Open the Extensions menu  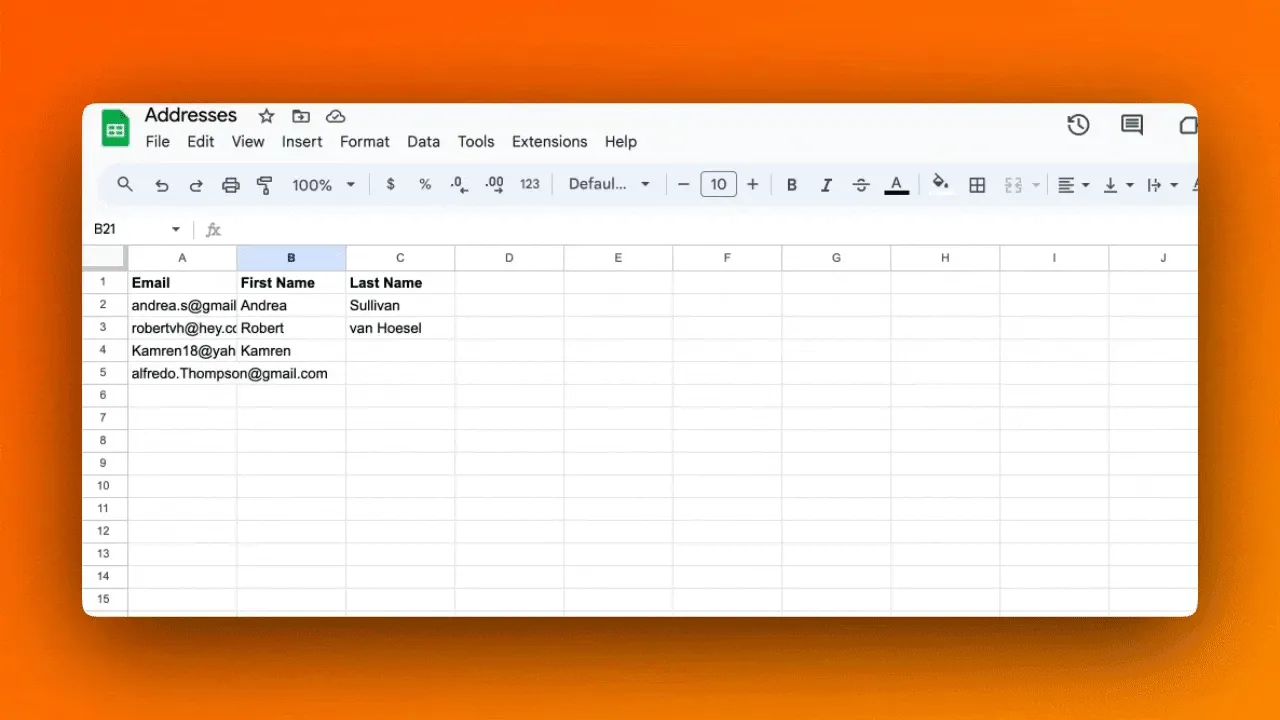point(549,142)
